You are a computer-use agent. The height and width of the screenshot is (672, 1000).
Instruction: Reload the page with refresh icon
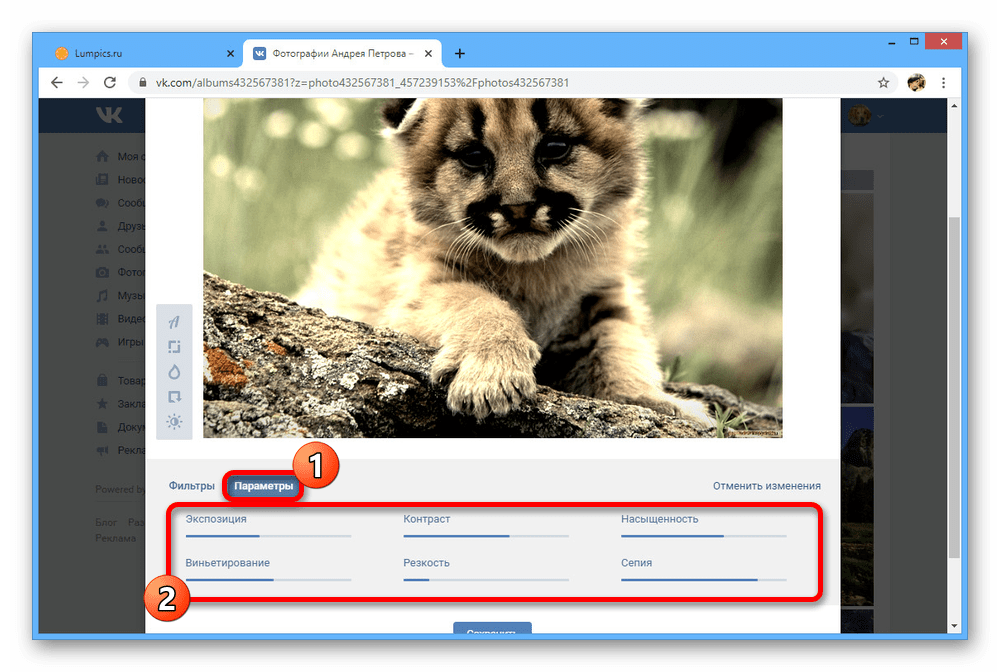coord(110,82)
